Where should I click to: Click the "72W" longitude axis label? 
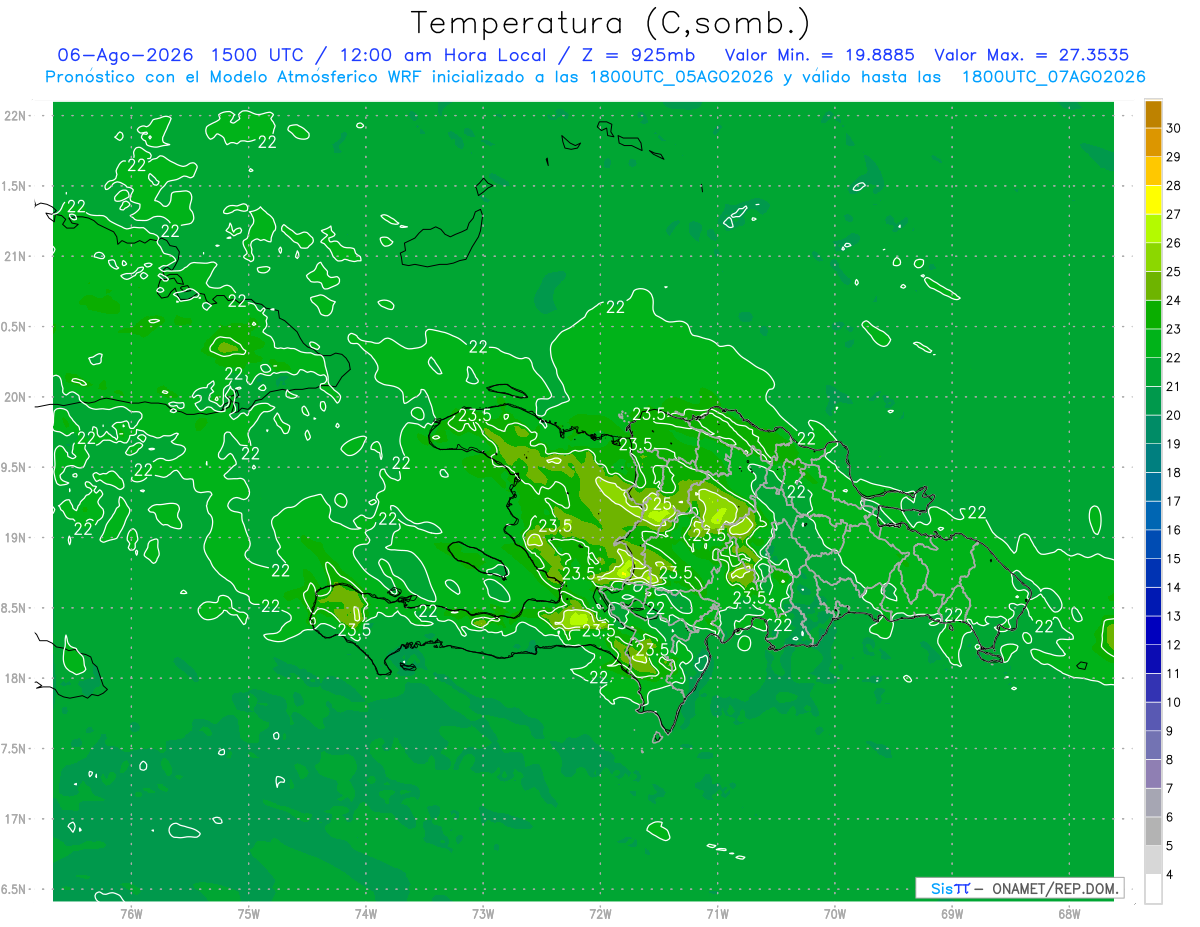[600, 914]
